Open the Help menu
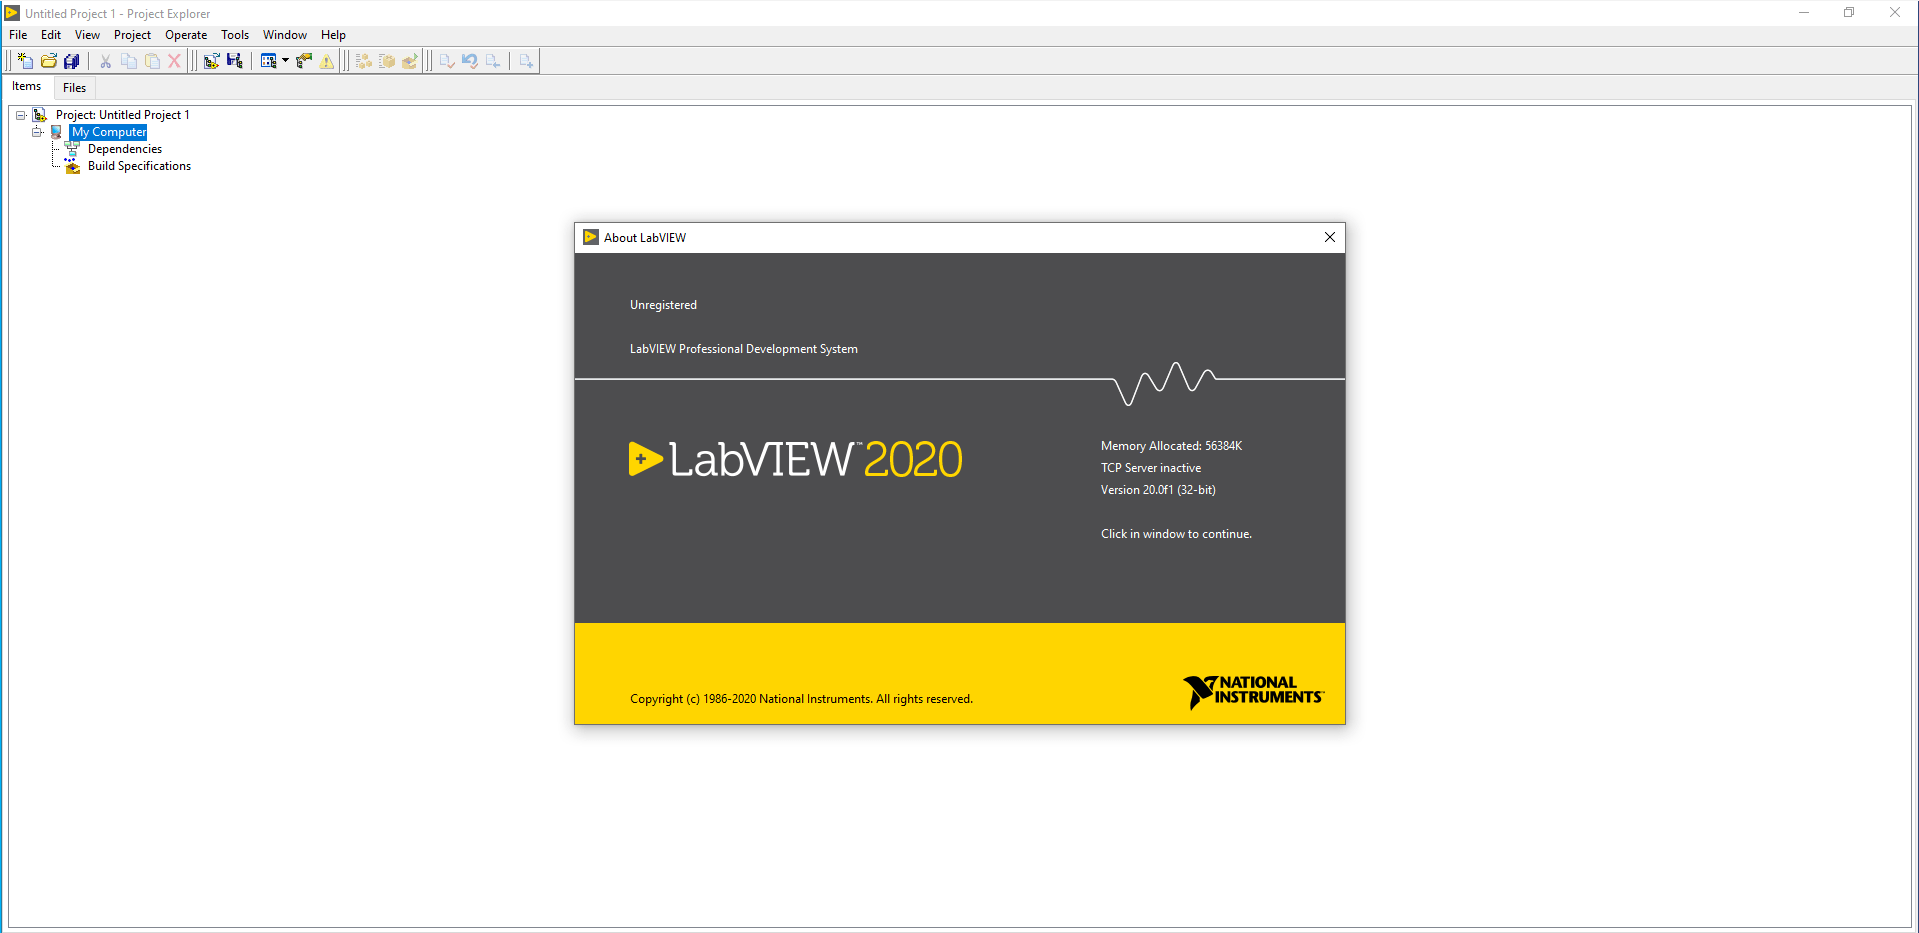The width and height of the screenshot is (1919, 933). (x=333, y=35)
